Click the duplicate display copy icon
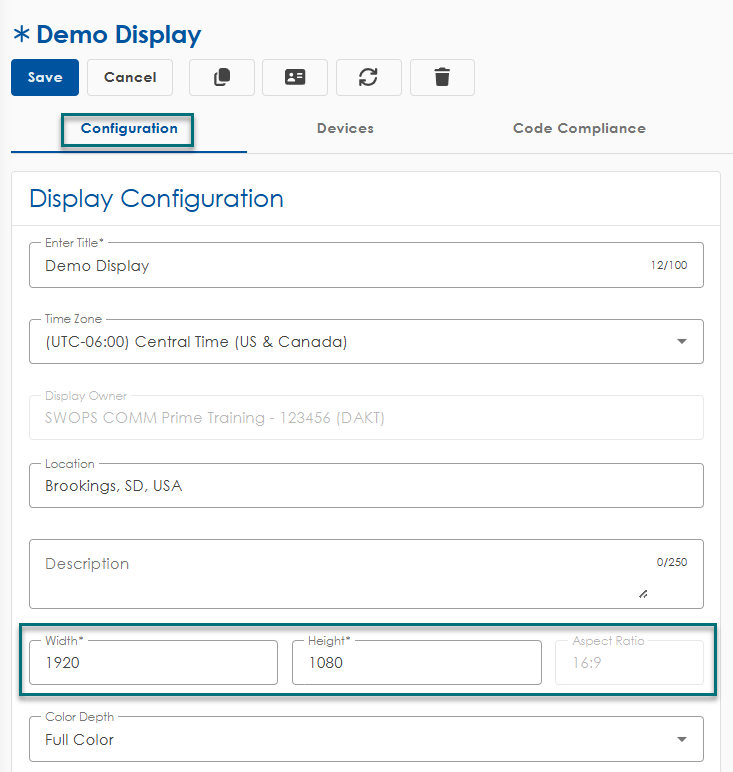This screenshot has width=733, height=772. point(222,77)
